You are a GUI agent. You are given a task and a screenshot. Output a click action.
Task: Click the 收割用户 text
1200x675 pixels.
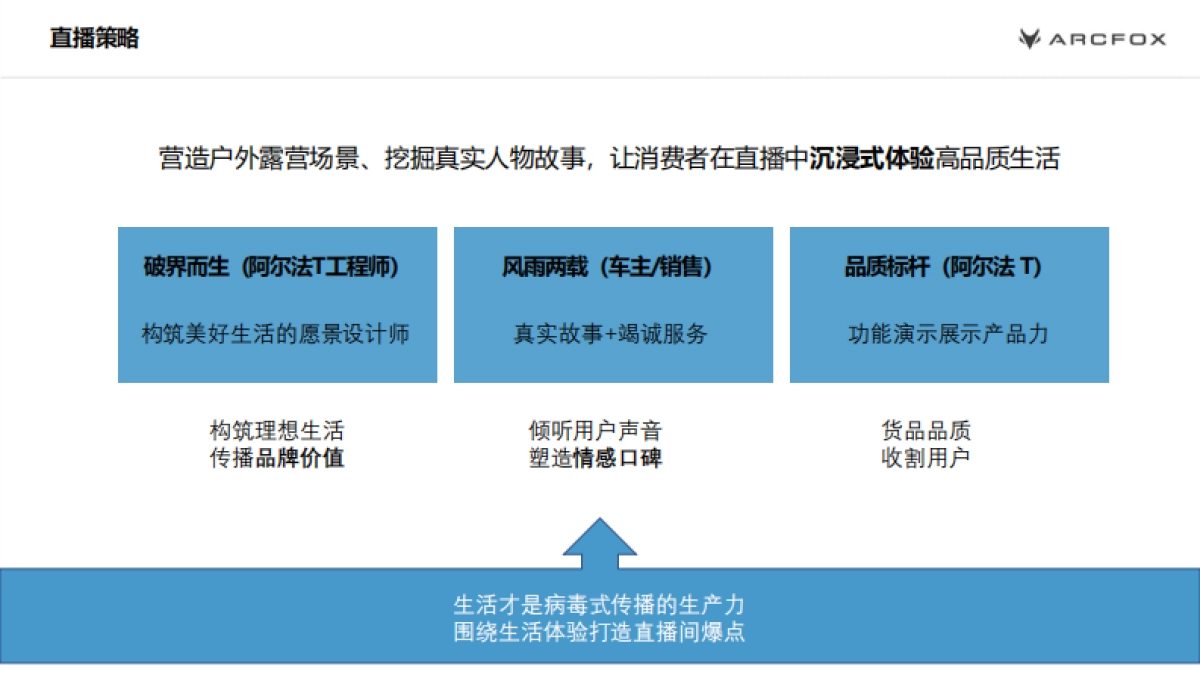[925, 456]
